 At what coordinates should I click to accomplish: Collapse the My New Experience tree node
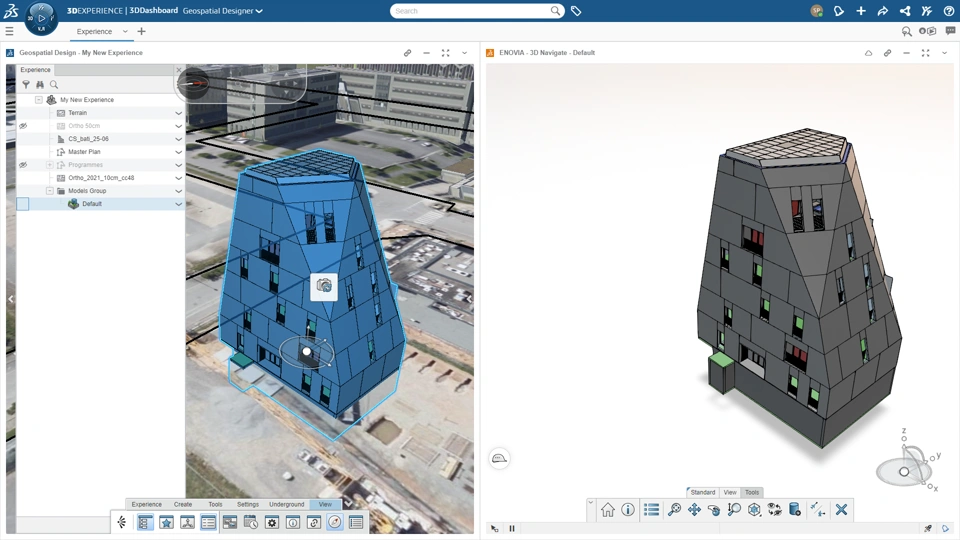click(39, 100)
